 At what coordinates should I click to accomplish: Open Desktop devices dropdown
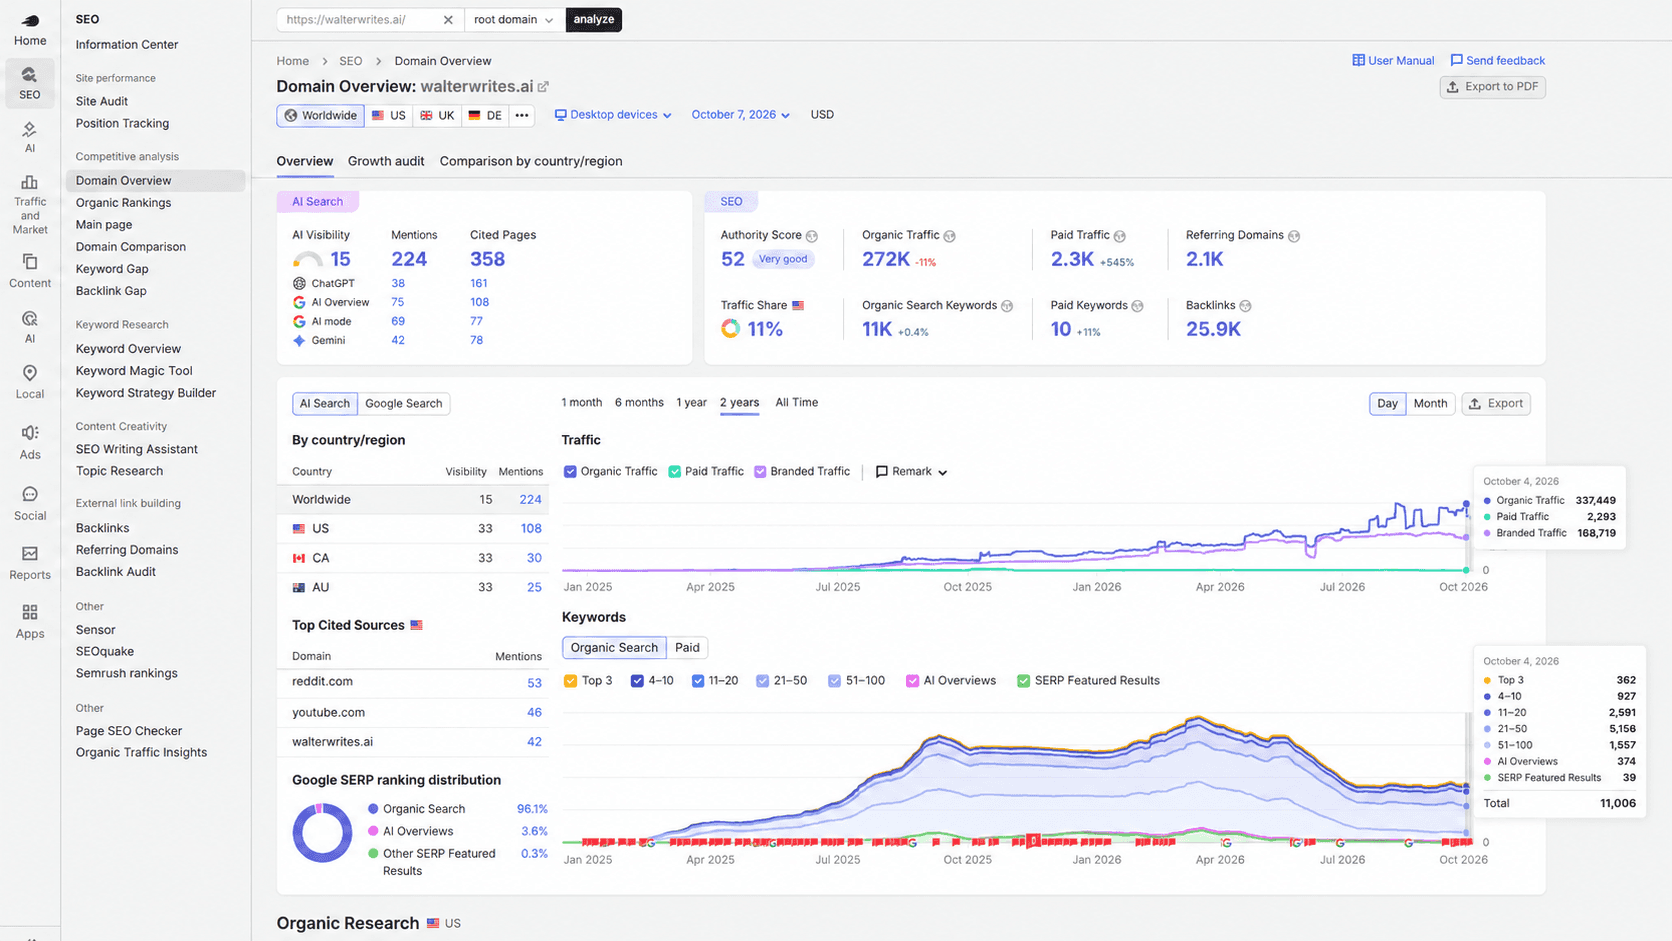click(x=613, y=115)
